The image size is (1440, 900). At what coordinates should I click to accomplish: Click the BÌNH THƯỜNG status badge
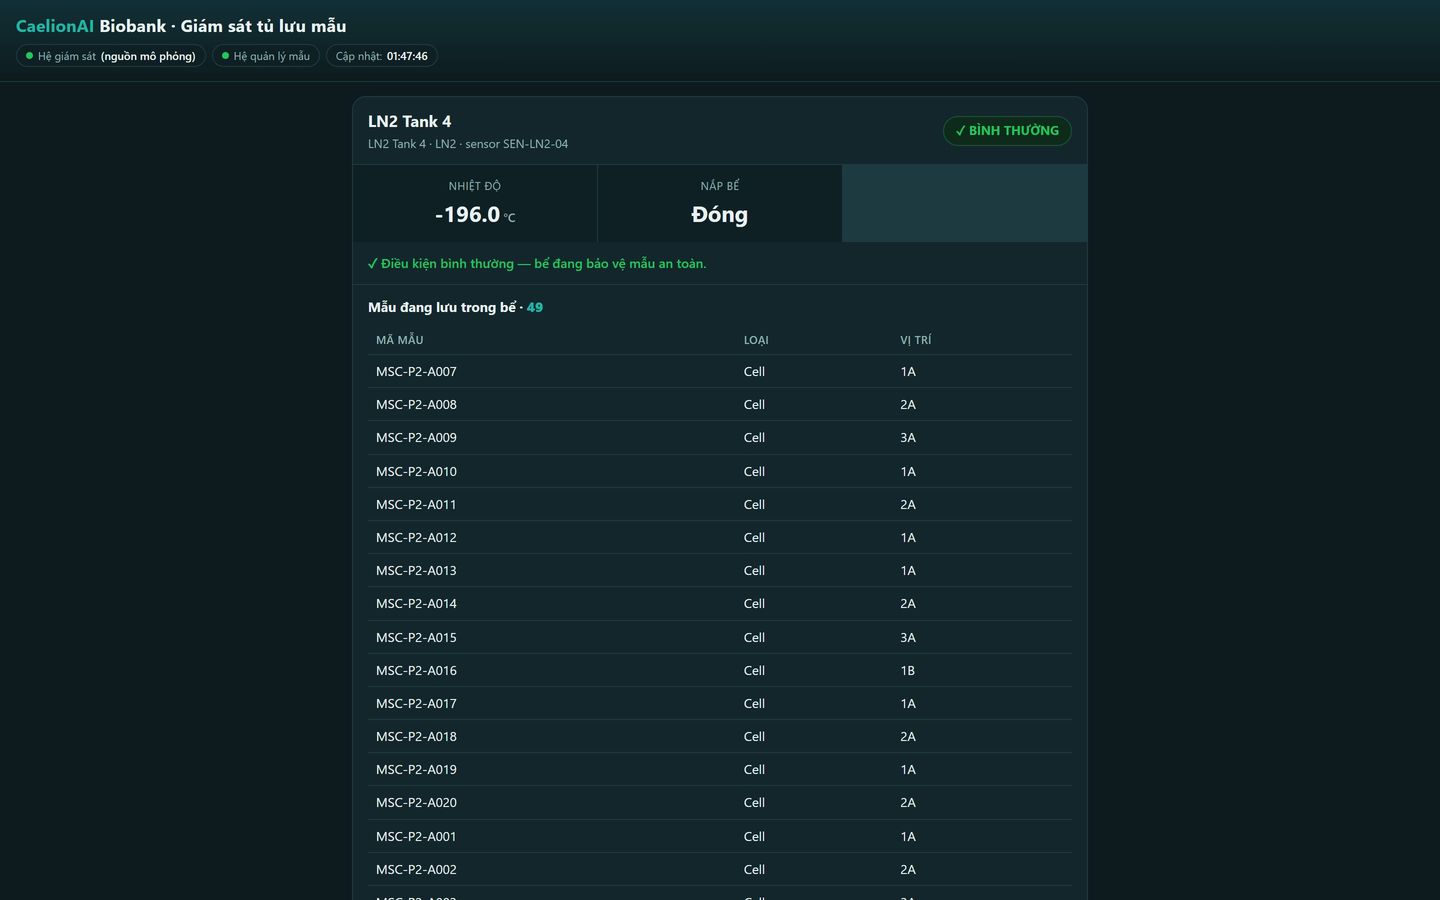[1007, 131]
